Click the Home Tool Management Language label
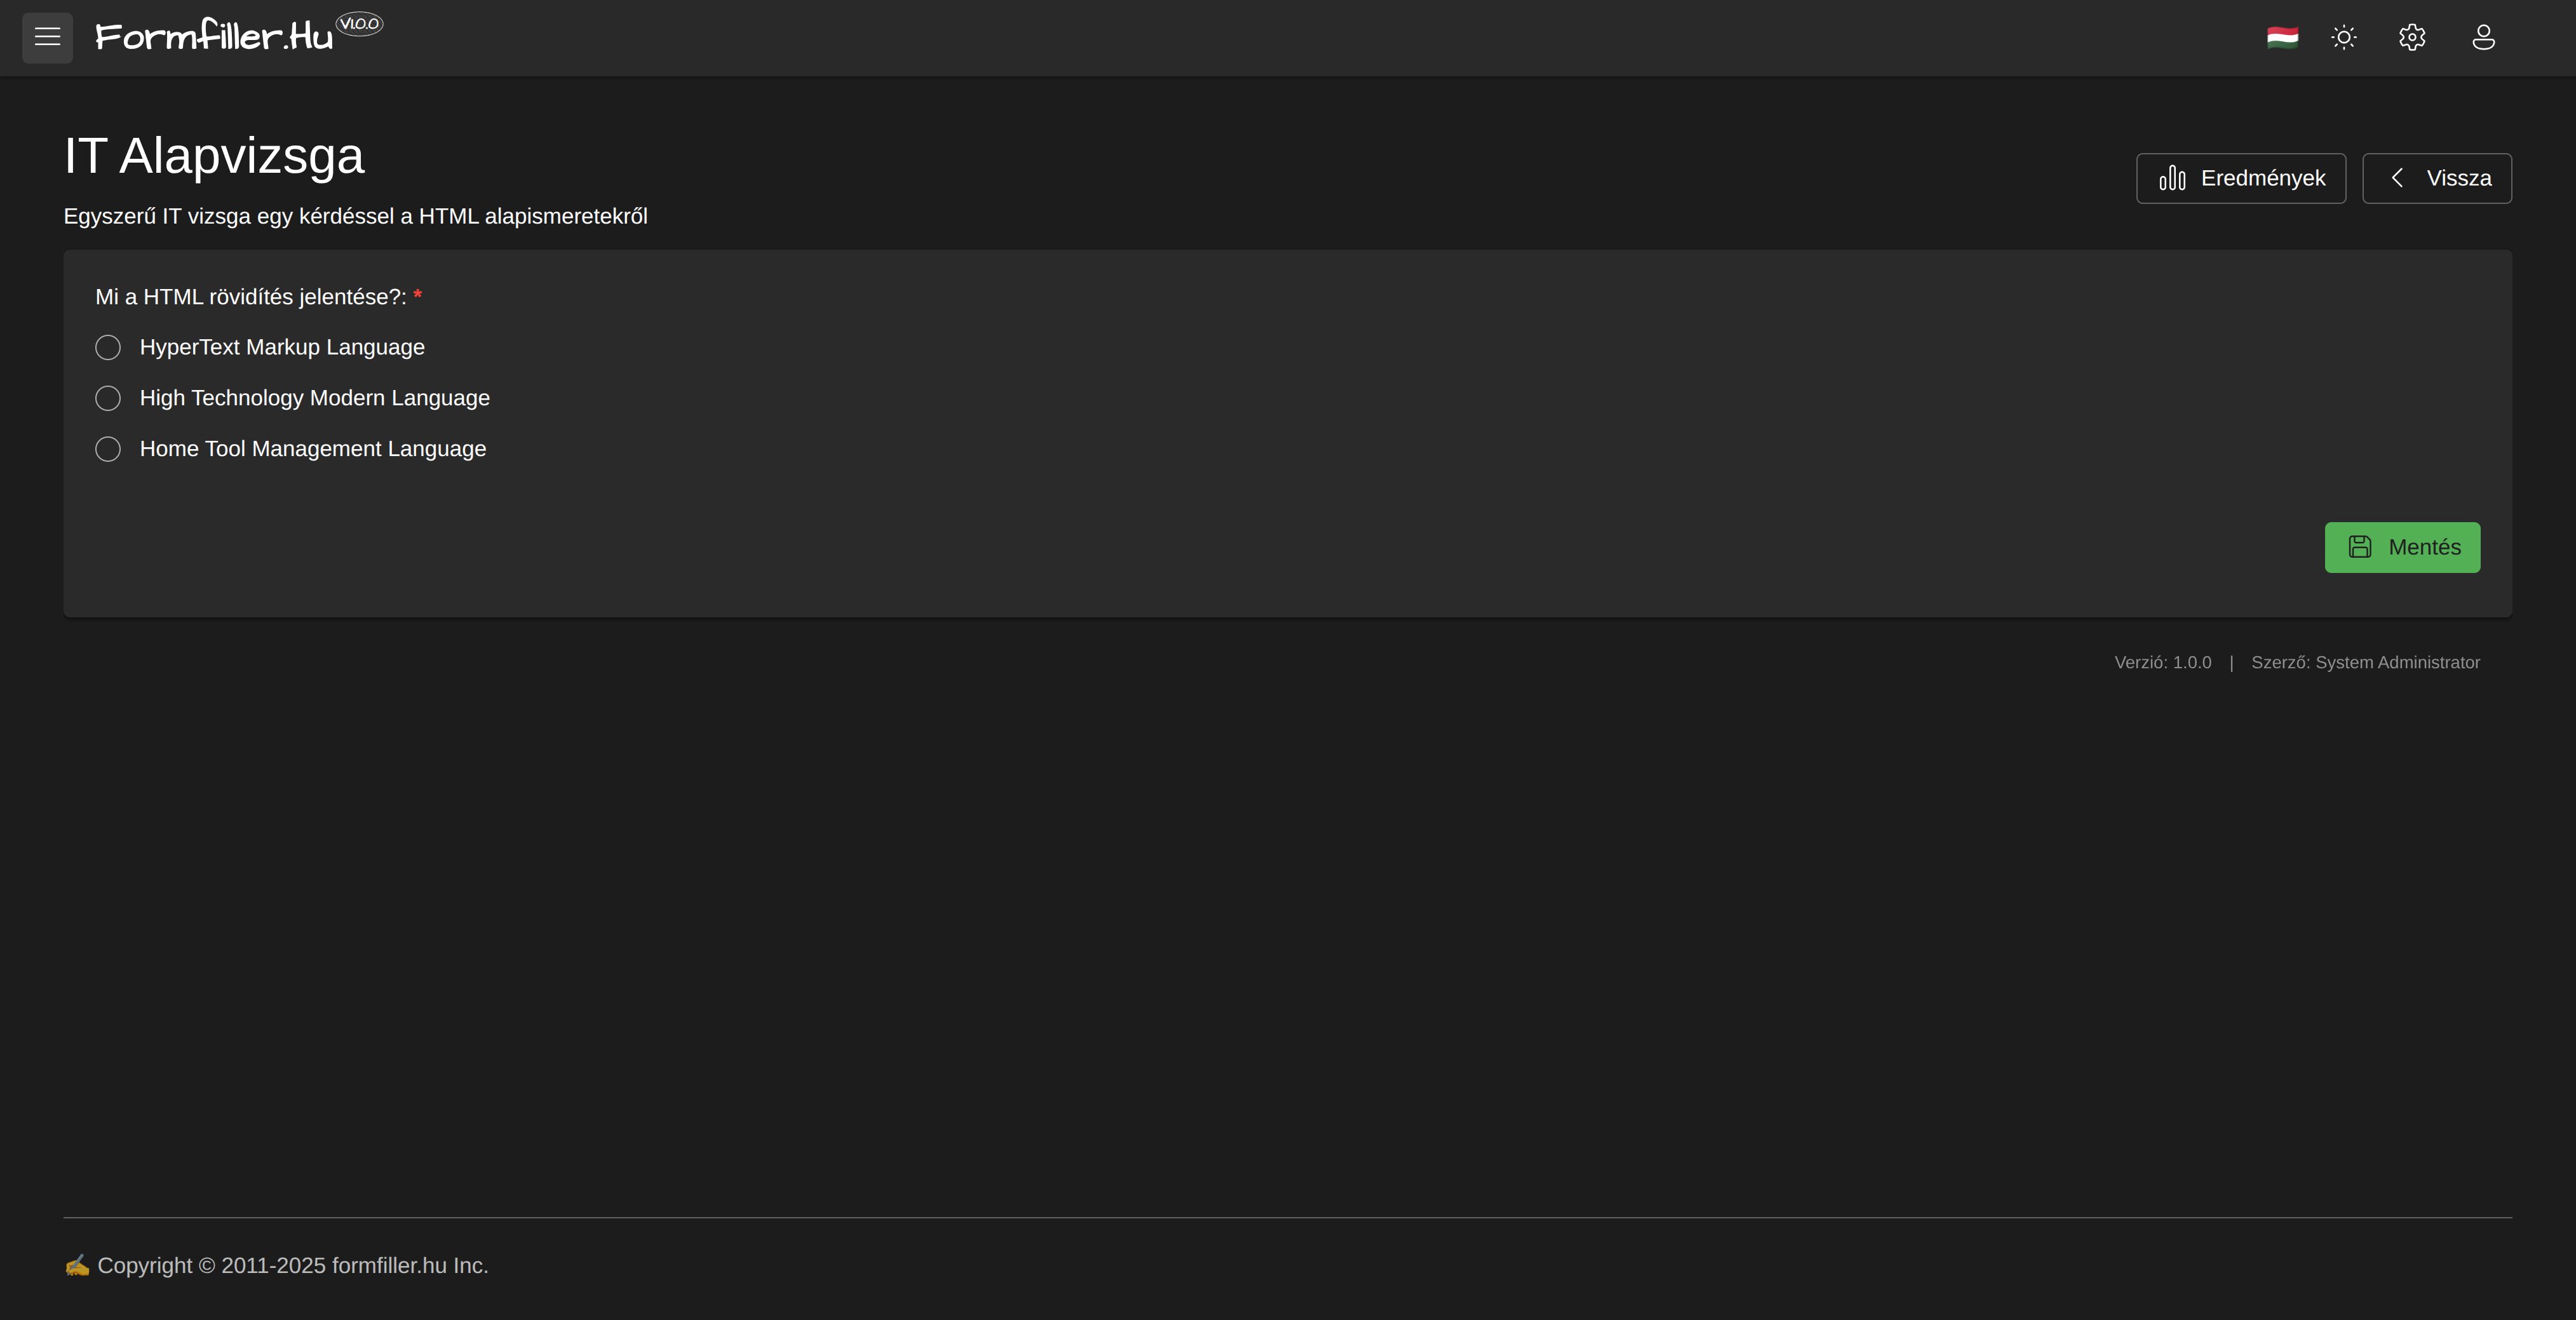 313,449
